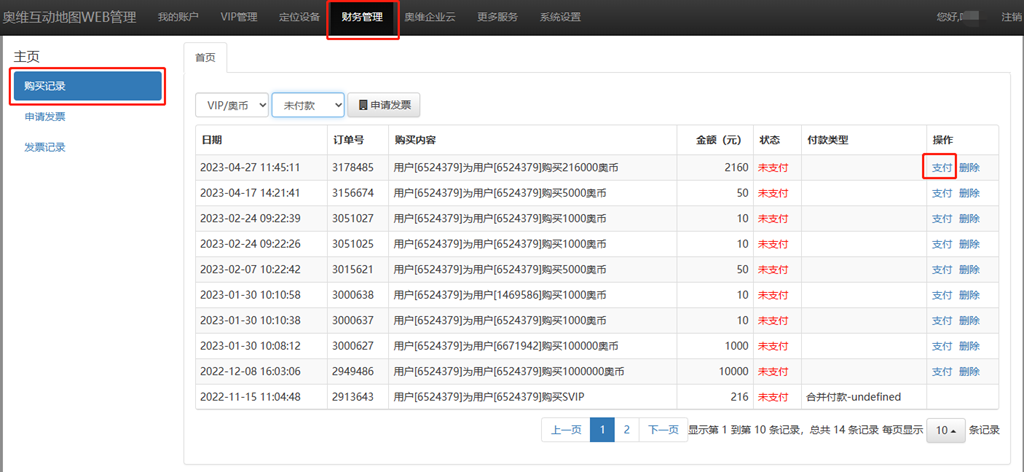Click the 上一页 pagination button
The height and width of the screenshot is (472, 1024).
566,430
